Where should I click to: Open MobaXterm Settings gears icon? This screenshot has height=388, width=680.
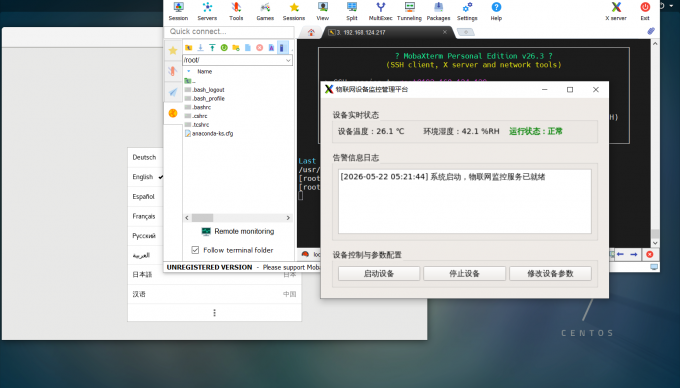(467, 11)
